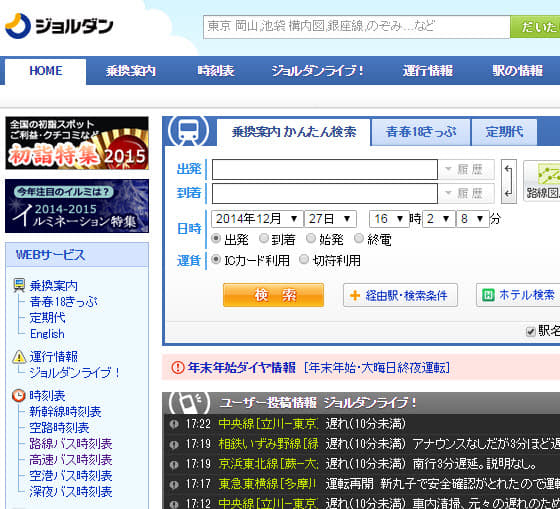Click into the 到着 station input field
The height and width of the screenshot is (509, 560).
pyautogui.click(x=325, y=193)
